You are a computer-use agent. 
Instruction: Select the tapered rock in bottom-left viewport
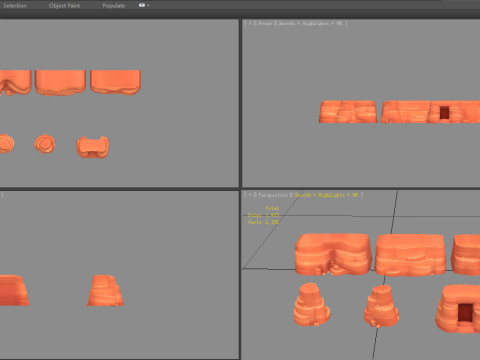coord(105,290)
